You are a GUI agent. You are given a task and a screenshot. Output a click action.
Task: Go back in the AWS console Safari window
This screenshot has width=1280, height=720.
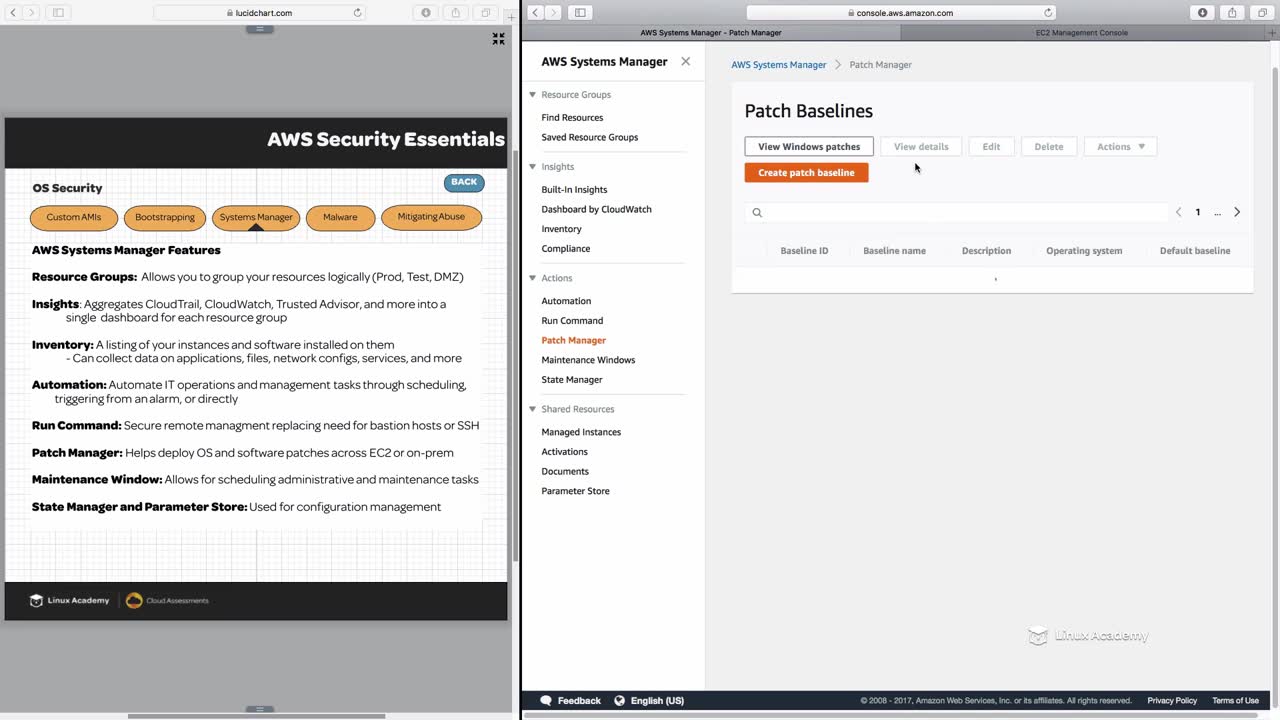535,13
